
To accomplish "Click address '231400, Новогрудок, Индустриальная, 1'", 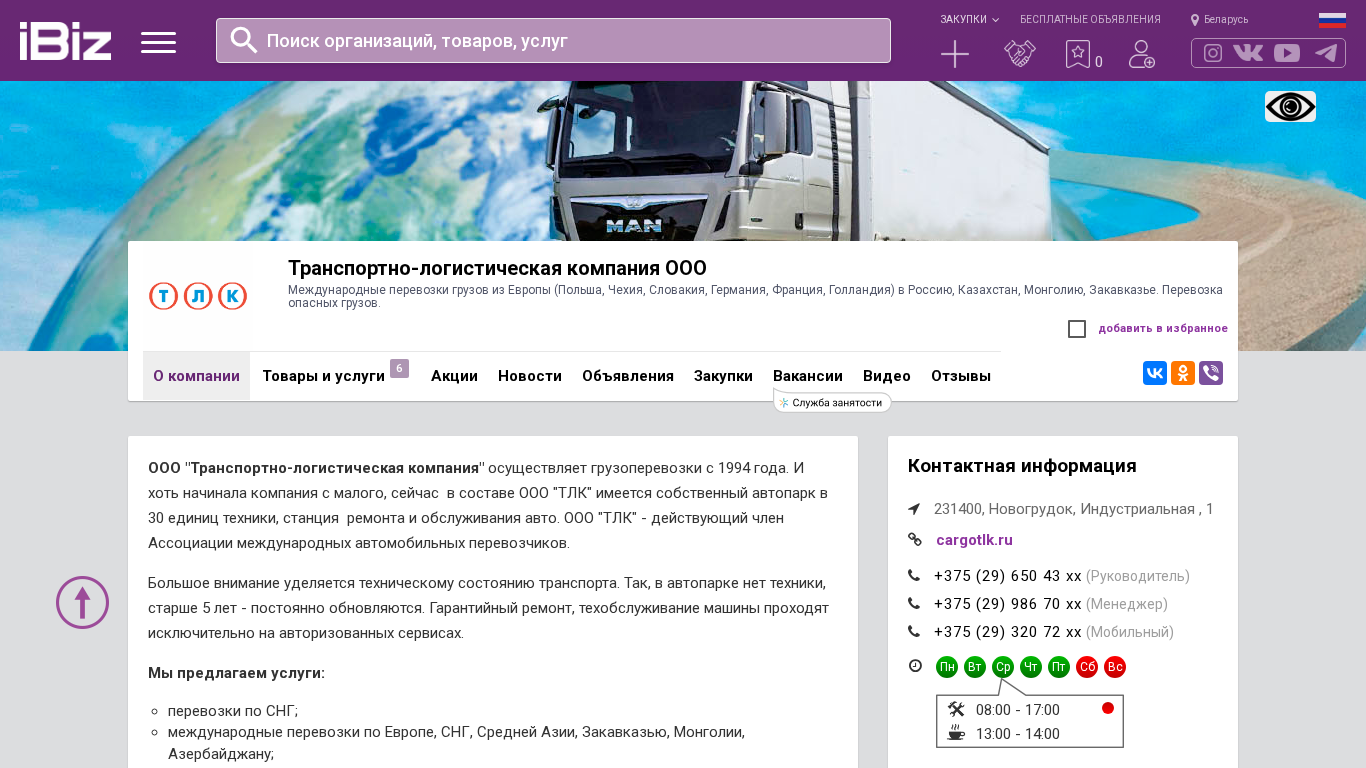I will 1074,509.
